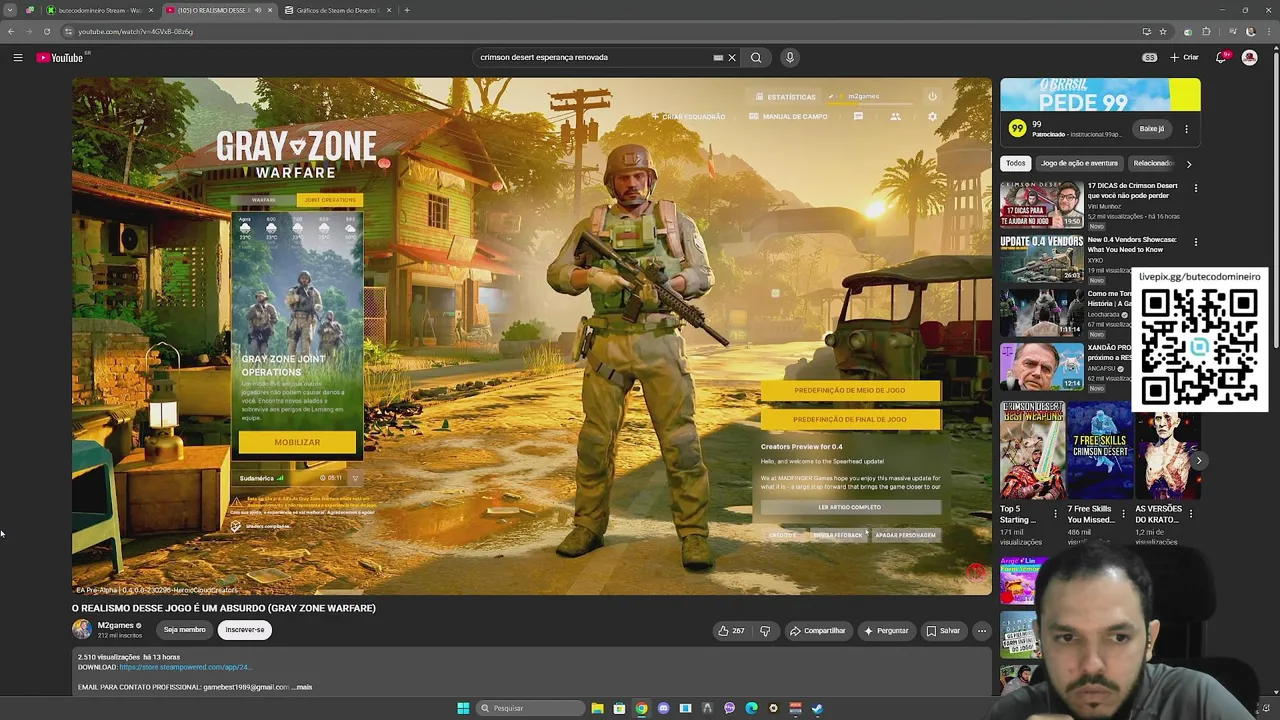Start voice search with the microphone
This screenshot has width=1280, height=720.
coord(790,58)
